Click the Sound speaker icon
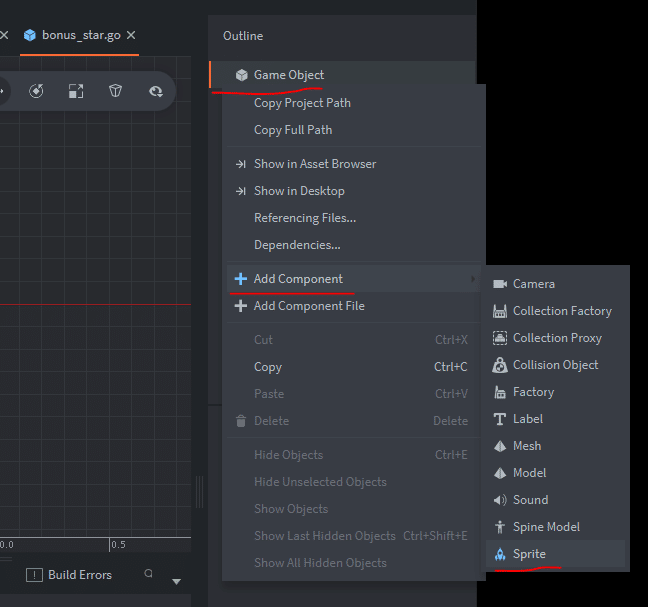This screenshot has height=607, width=648. point(500,500)
